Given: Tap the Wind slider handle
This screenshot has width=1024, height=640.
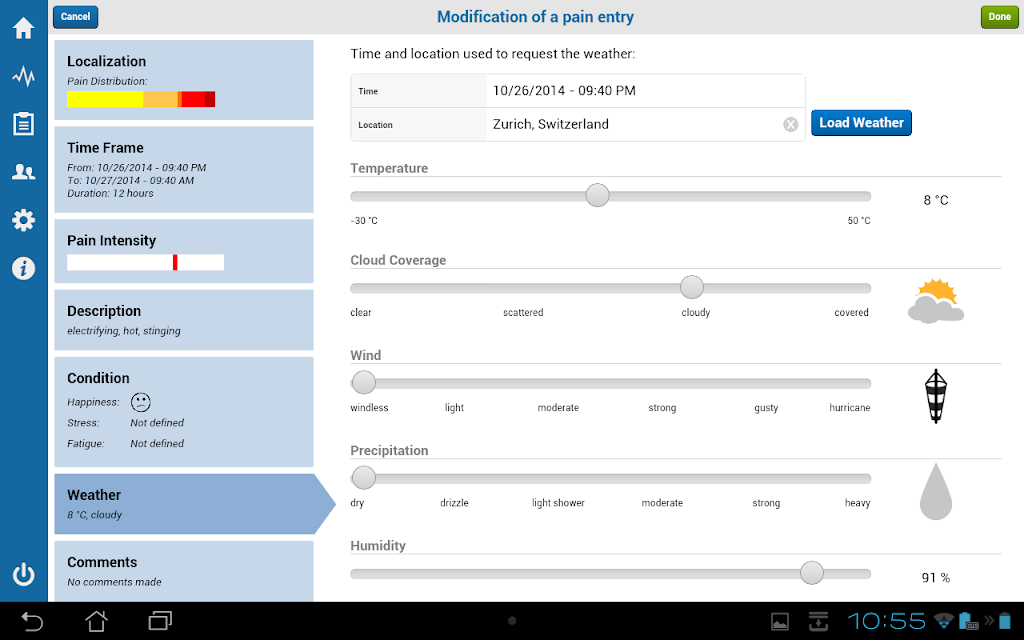Looking at the screenshot, I should pyautogui.click(x=363, y=382).
